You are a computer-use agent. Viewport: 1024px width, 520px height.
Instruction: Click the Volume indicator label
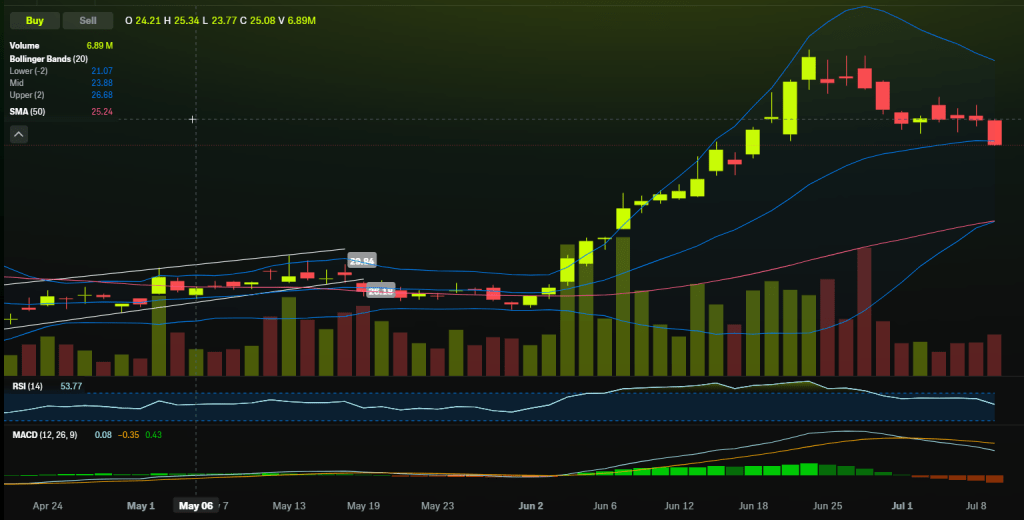24,46
